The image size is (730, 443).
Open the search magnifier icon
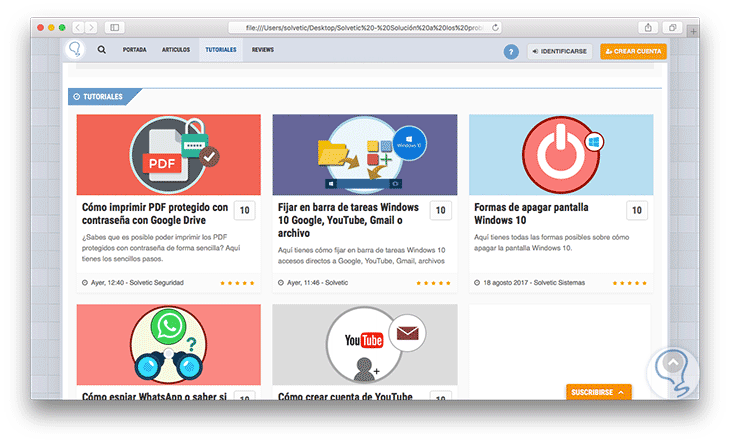point(101,49)
